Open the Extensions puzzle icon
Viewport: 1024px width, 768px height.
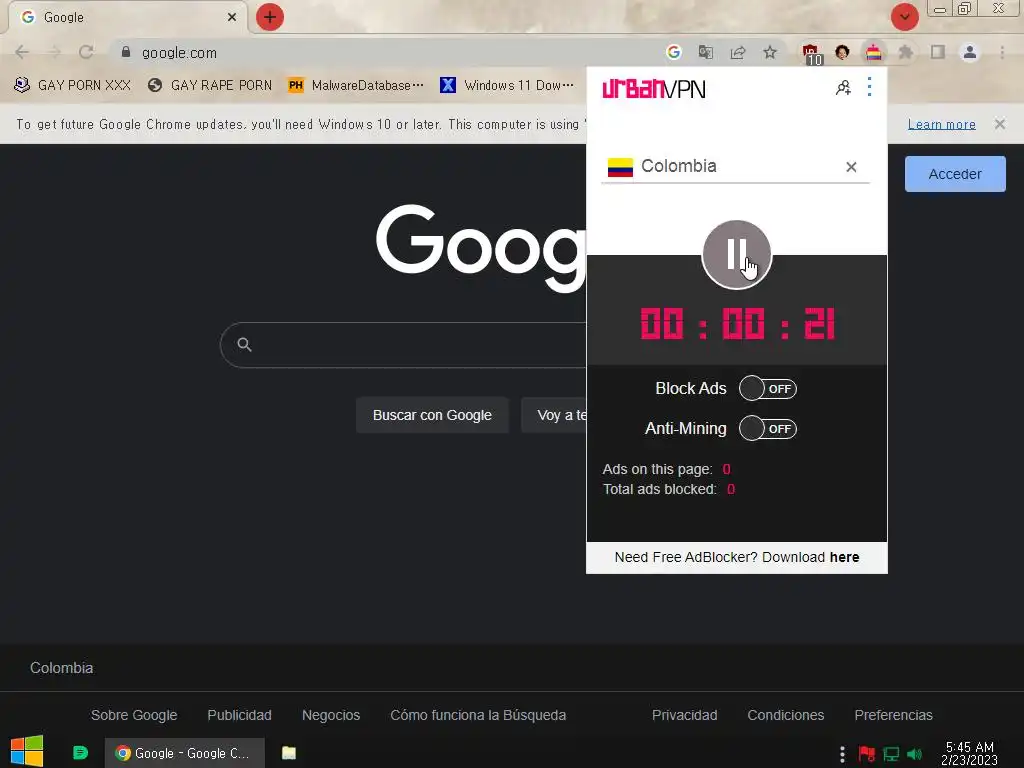905,52
